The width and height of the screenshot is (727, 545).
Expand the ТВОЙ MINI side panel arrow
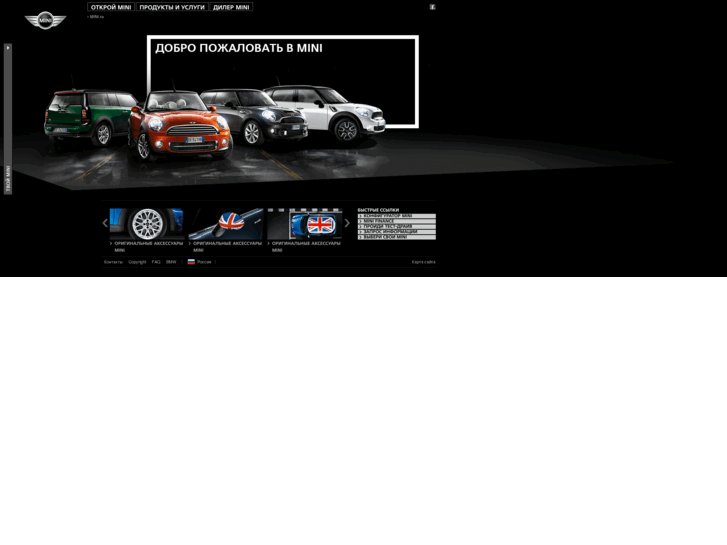(8, 48)
